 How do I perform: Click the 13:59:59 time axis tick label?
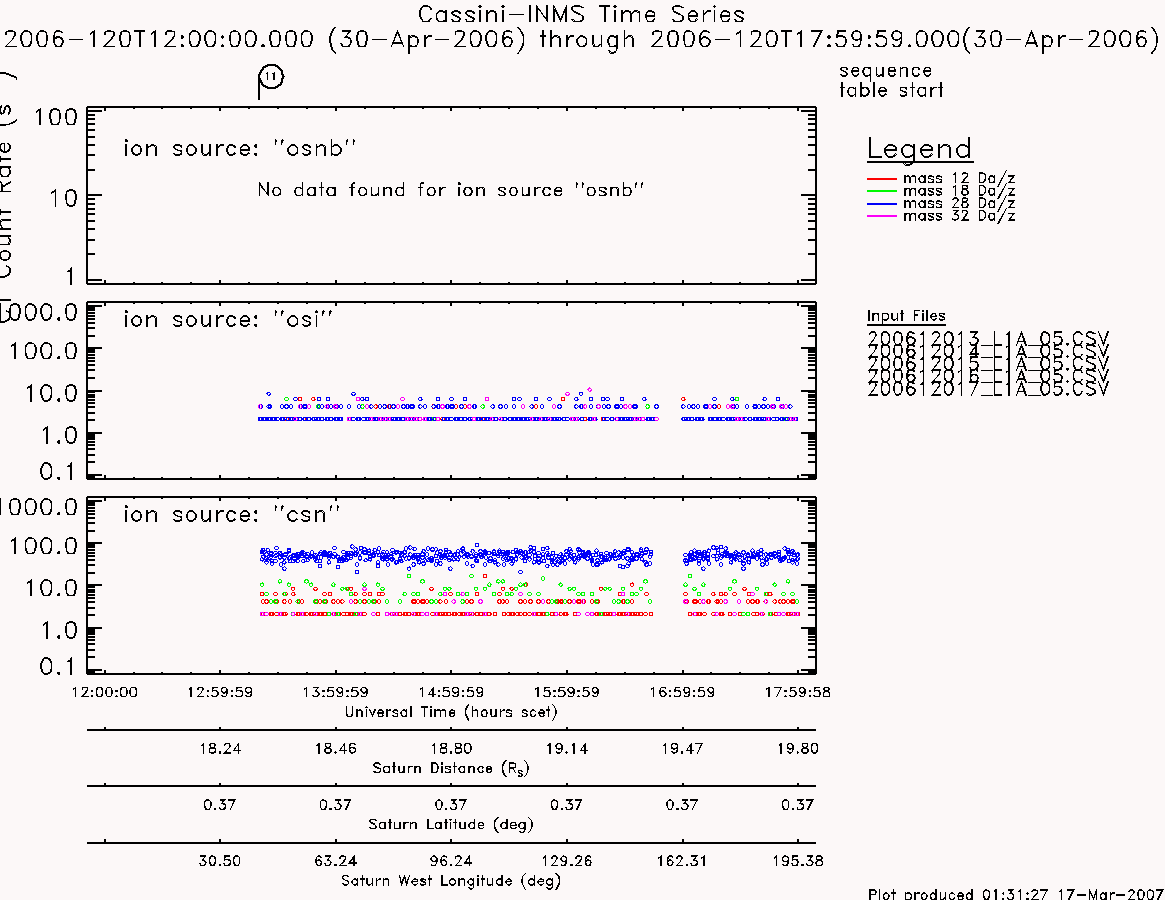coord(335,692)
